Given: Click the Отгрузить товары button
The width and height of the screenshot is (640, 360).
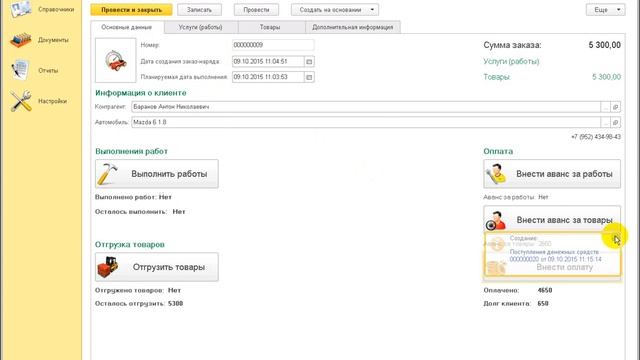Looking at the screenshot, I should pos(157,267).
